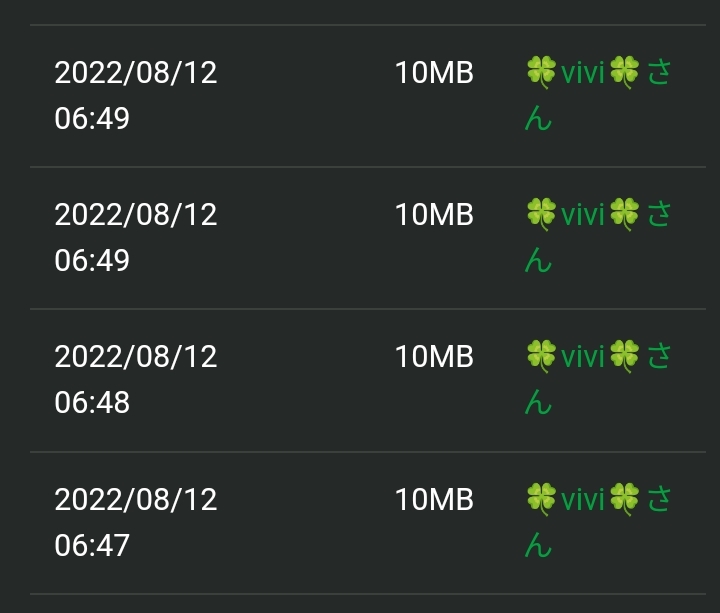Click the 06:48 timestamp
Image resolution: width=720 pixels, height=613 pixels.
click(92, 403)
